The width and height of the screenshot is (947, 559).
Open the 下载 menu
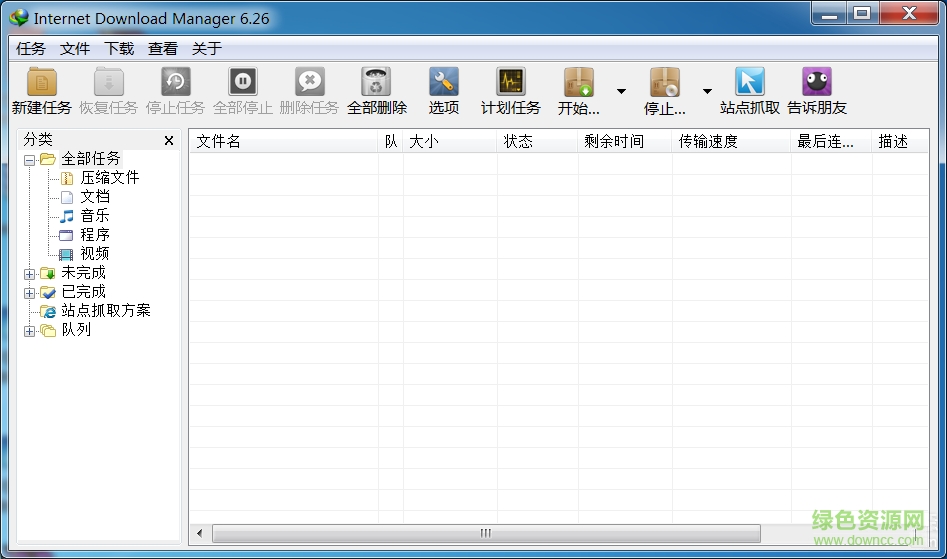click(119, 49)
